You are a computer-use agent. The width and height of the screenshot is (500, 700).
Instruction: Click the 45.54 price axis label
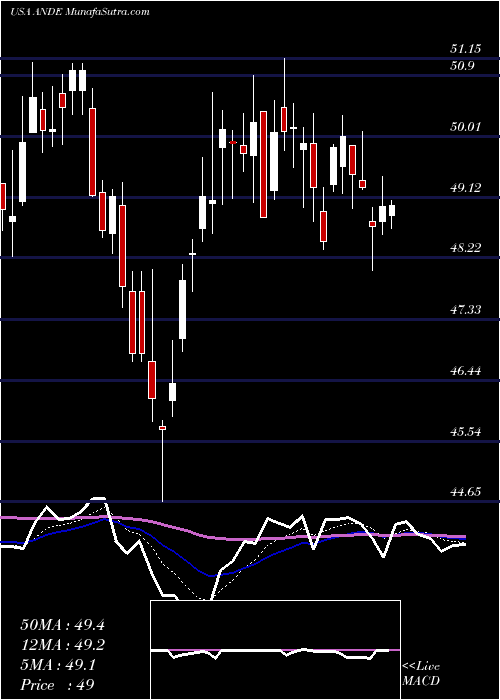pyautogui.click(x=465, y=432)
